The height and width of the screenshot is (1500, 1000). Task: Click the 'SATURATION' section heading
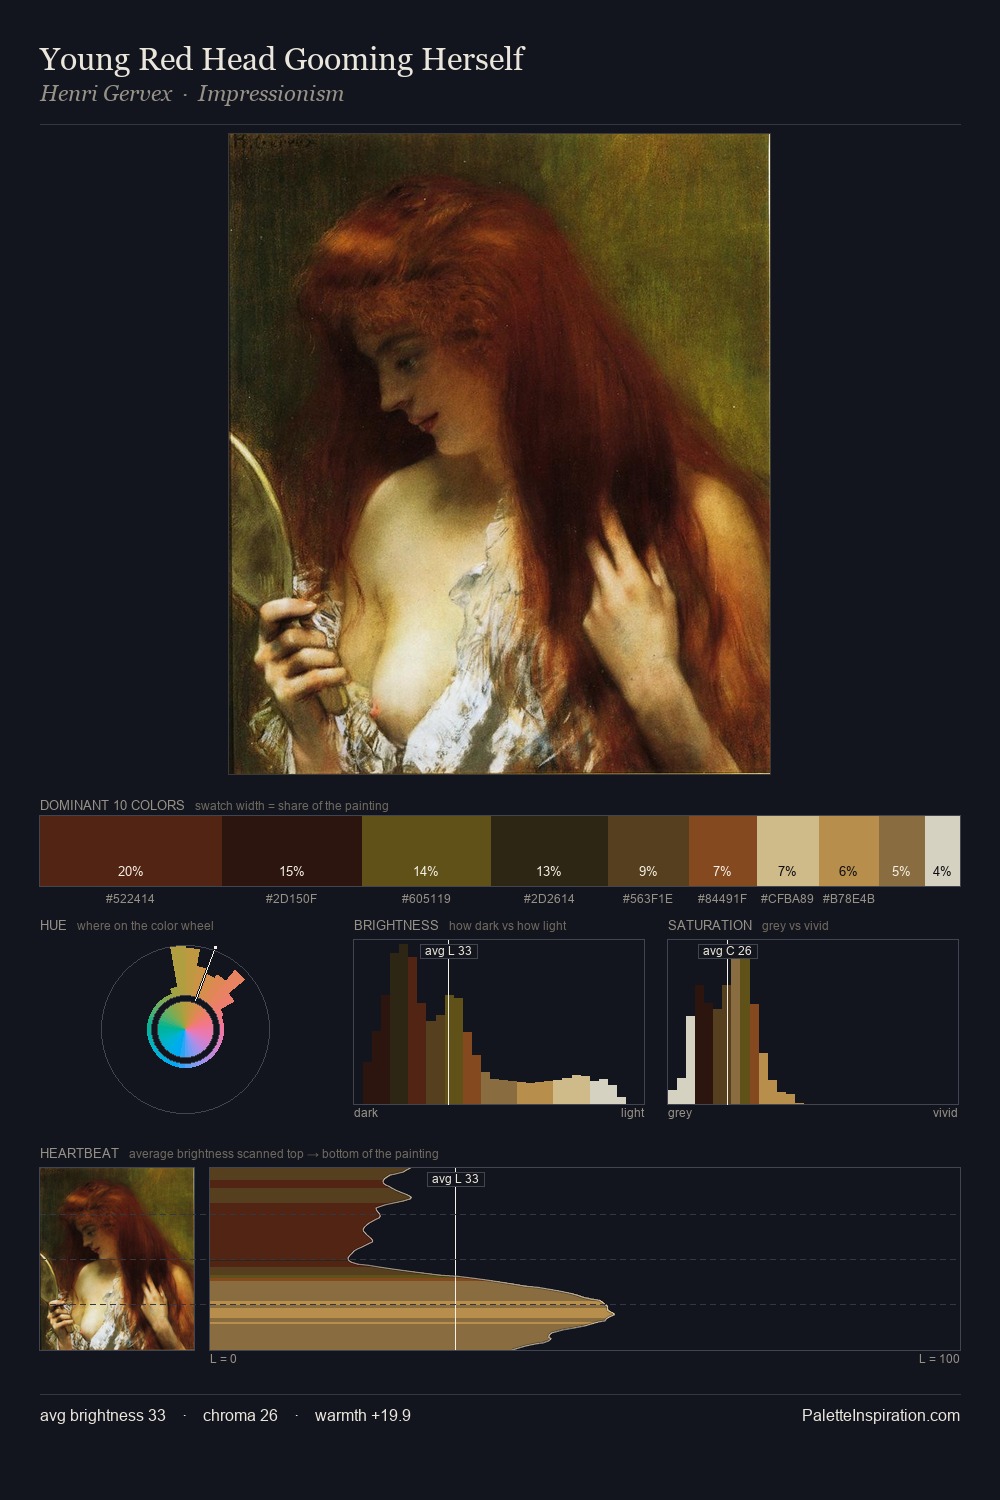coord(710,925)
